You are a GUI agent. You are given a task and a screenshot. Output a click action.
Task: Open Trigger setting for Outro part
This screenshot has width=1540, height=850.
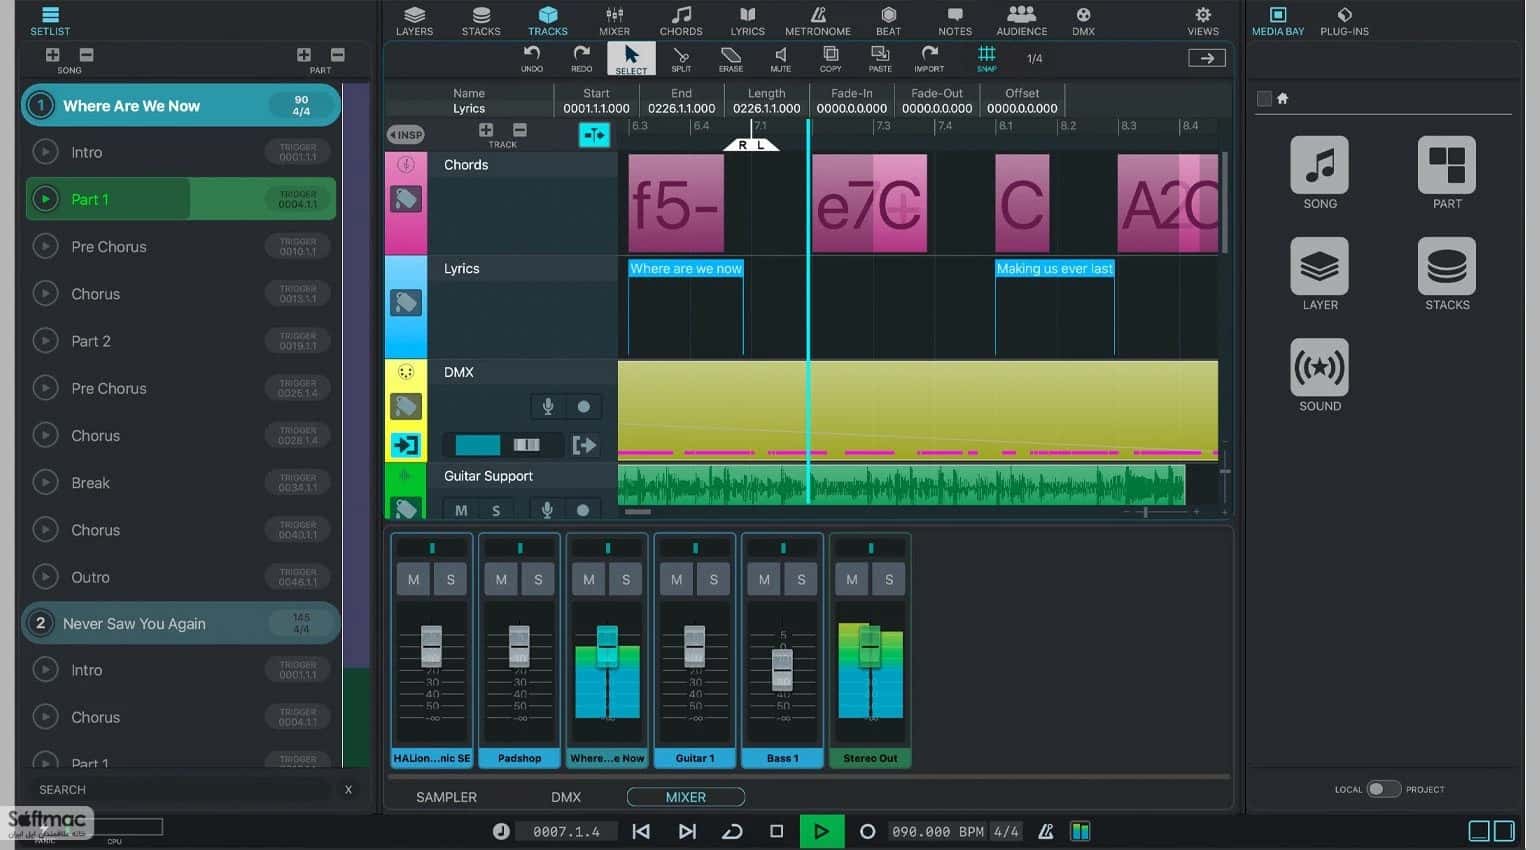298,577
